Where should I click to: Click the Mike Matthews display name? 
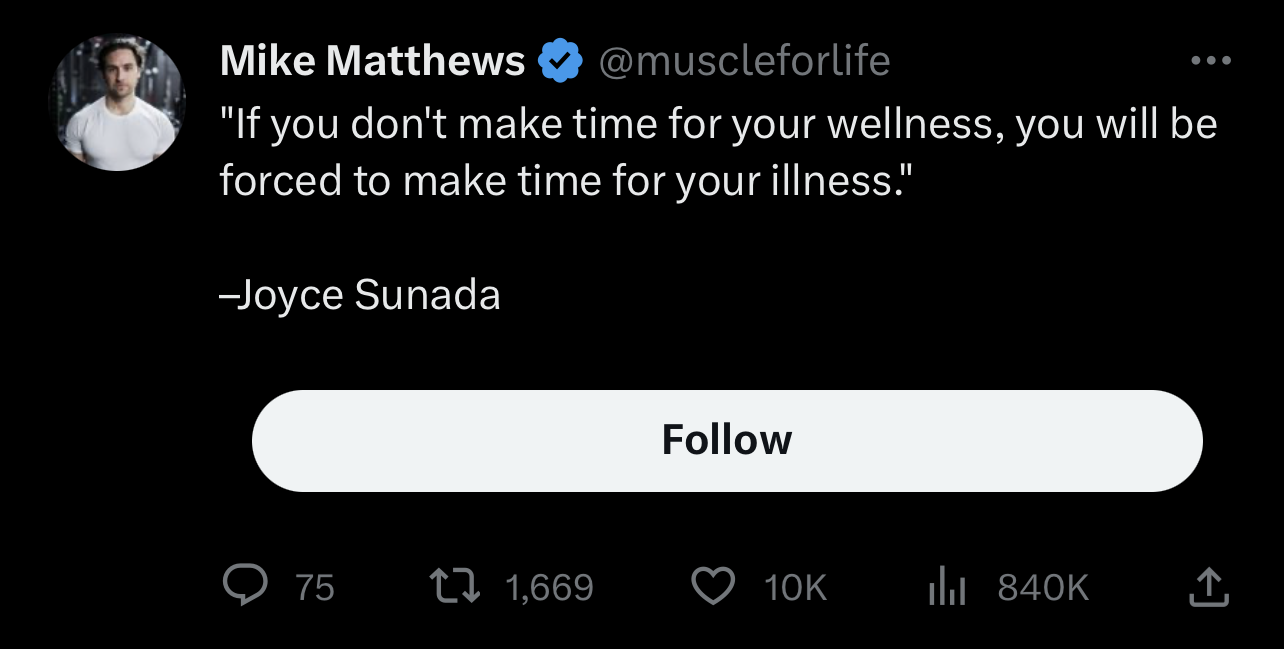[370, 60]
